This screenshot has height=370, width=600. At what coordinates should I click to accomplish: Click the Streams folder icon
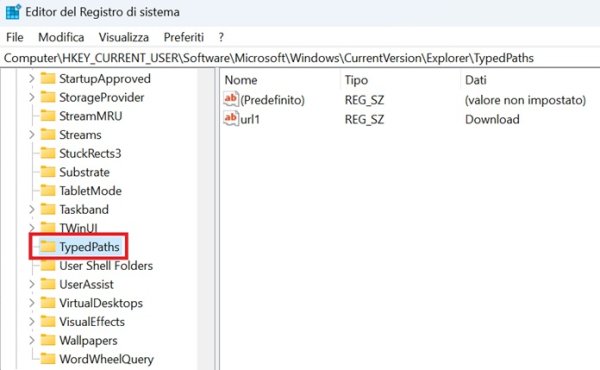tap(48, 135)
